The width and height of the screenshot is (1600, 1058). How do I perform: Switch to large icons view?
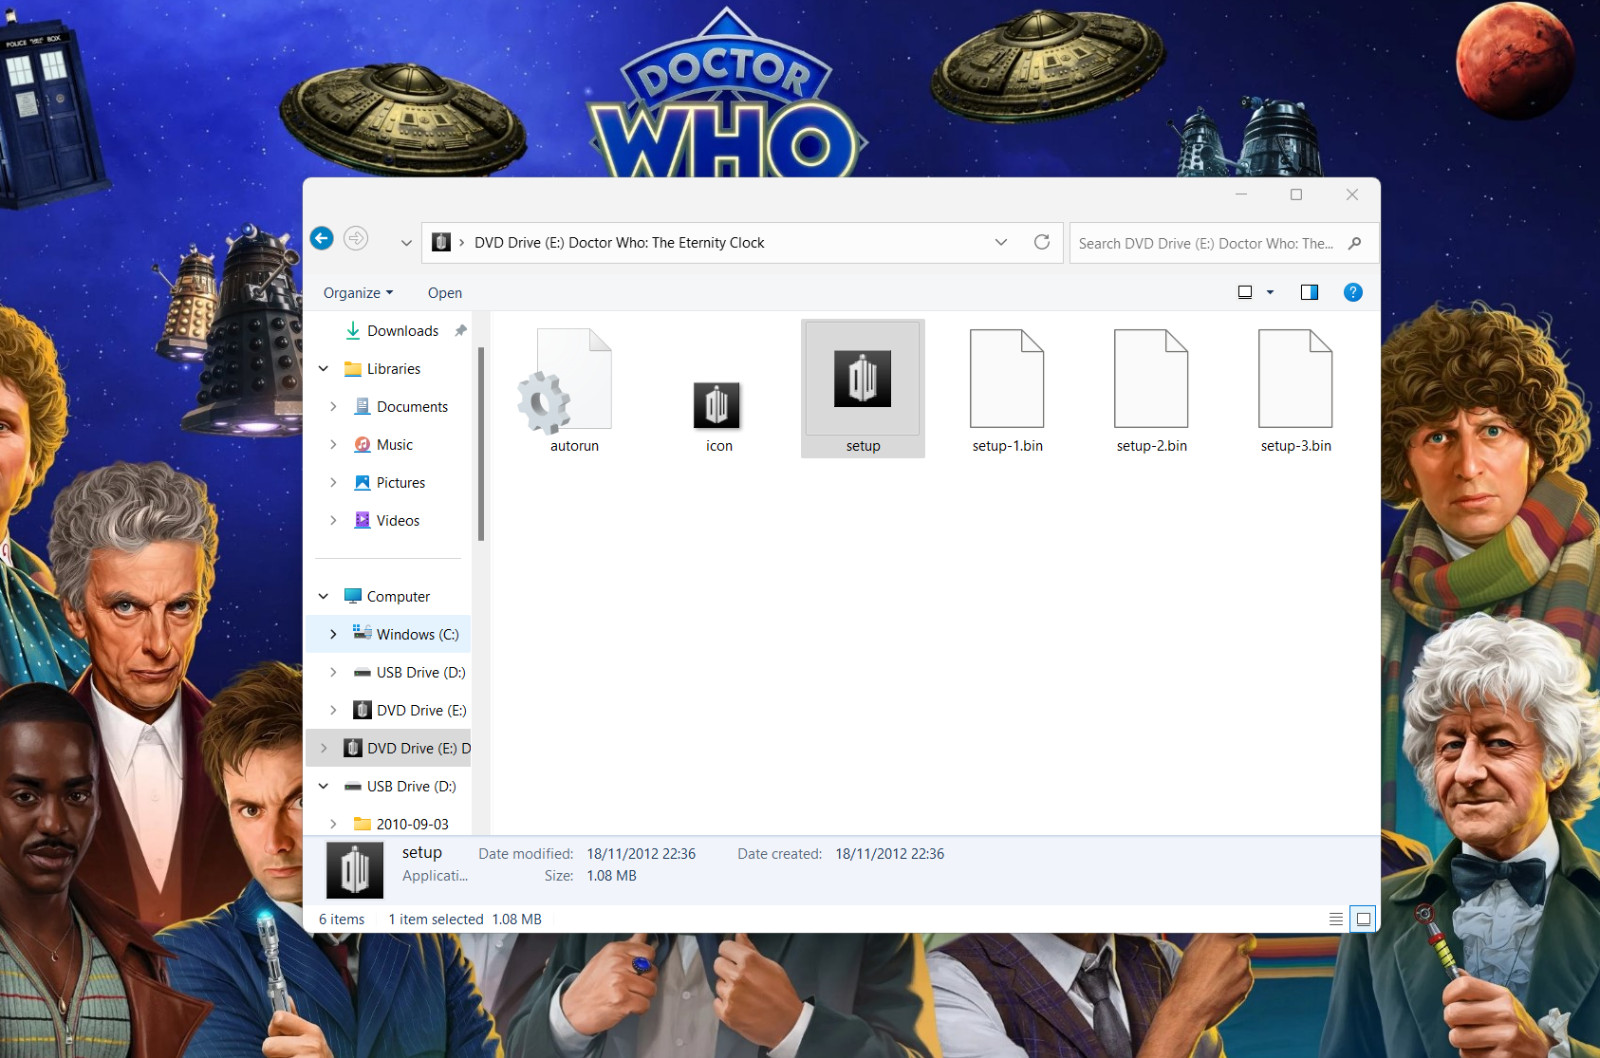tap(1363, 919)
